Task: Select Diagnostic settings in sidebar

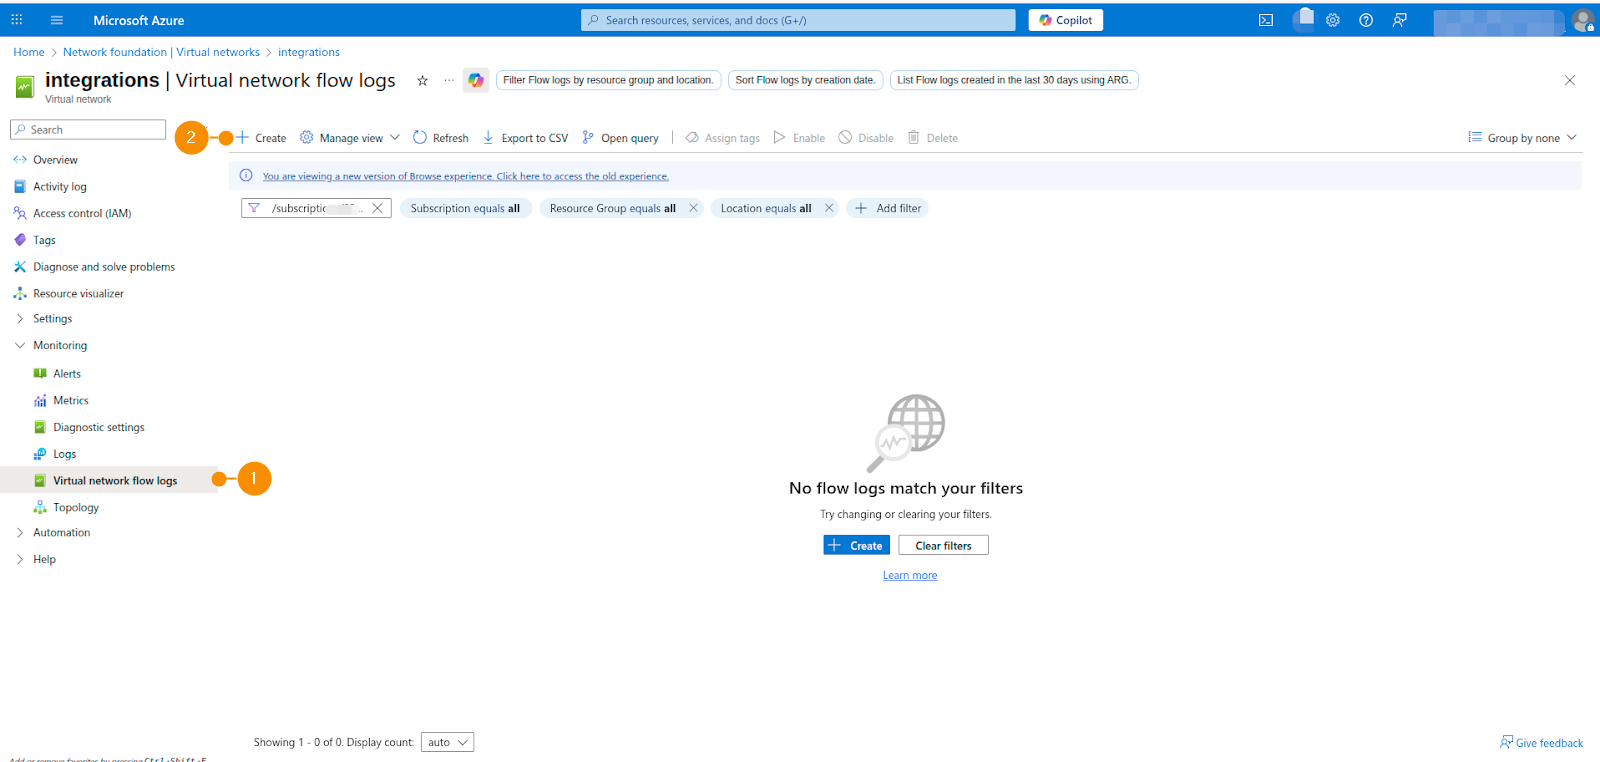Action: point(98,427)
